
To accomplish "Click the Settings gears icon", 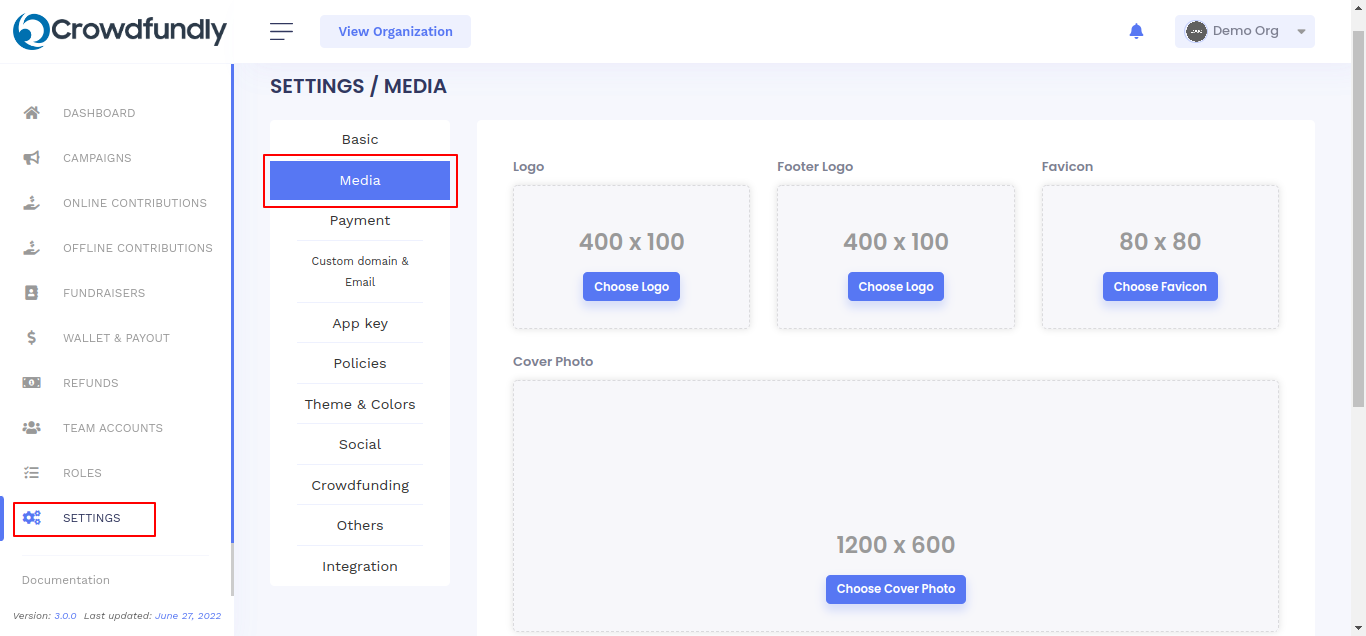I will pos(32,518).
